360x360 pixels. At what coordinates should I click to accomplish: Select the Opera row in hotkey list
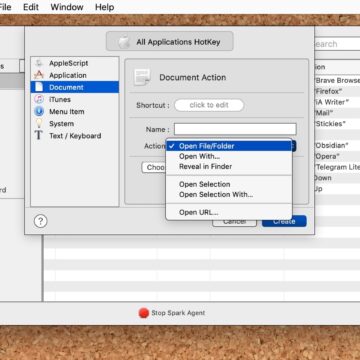[x=337, y=156]
